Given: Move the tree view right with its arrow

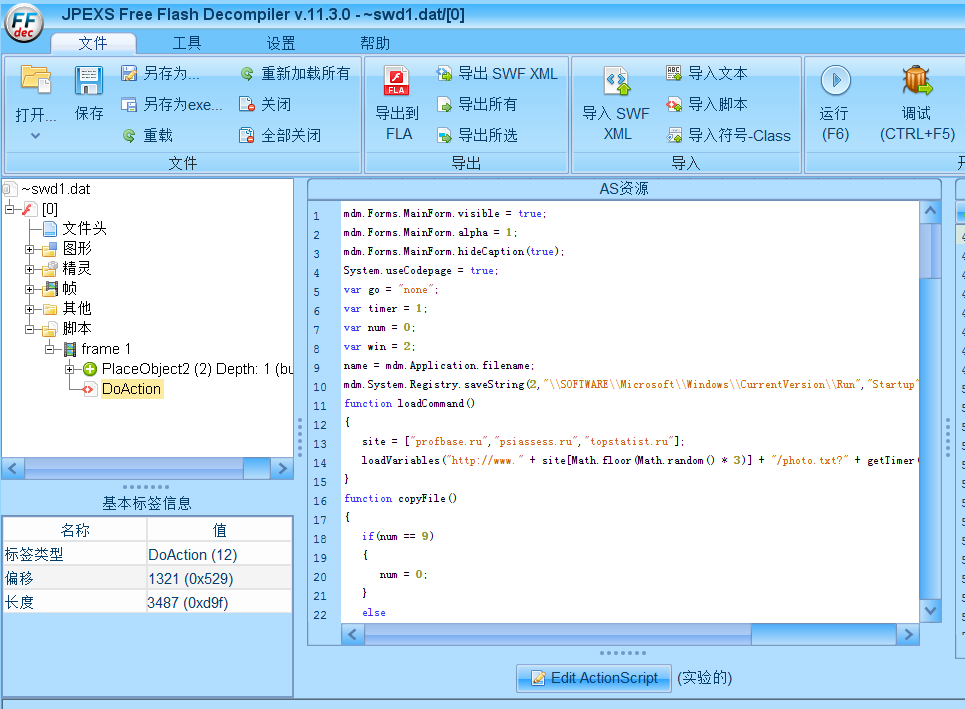Looking at the screenshot, I should point(282,468).
